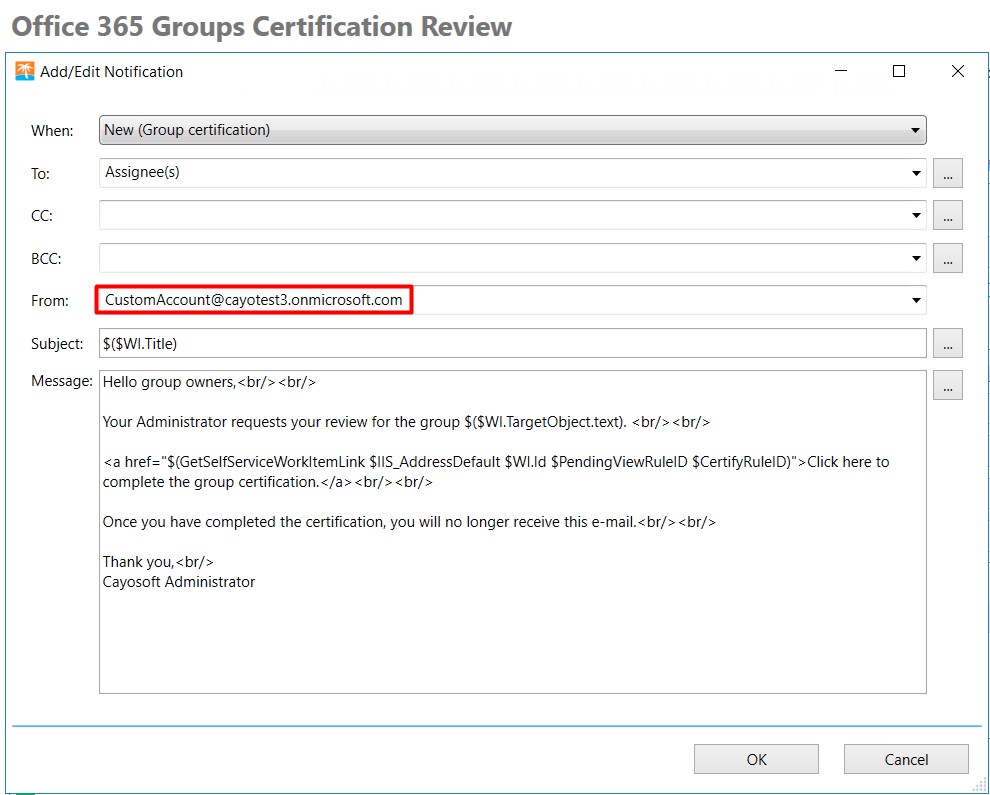The width and height of the screenshot is (990, 795).
Task: Click the Office 365 Groups Certification Review heading
Action: pos(261,27)
